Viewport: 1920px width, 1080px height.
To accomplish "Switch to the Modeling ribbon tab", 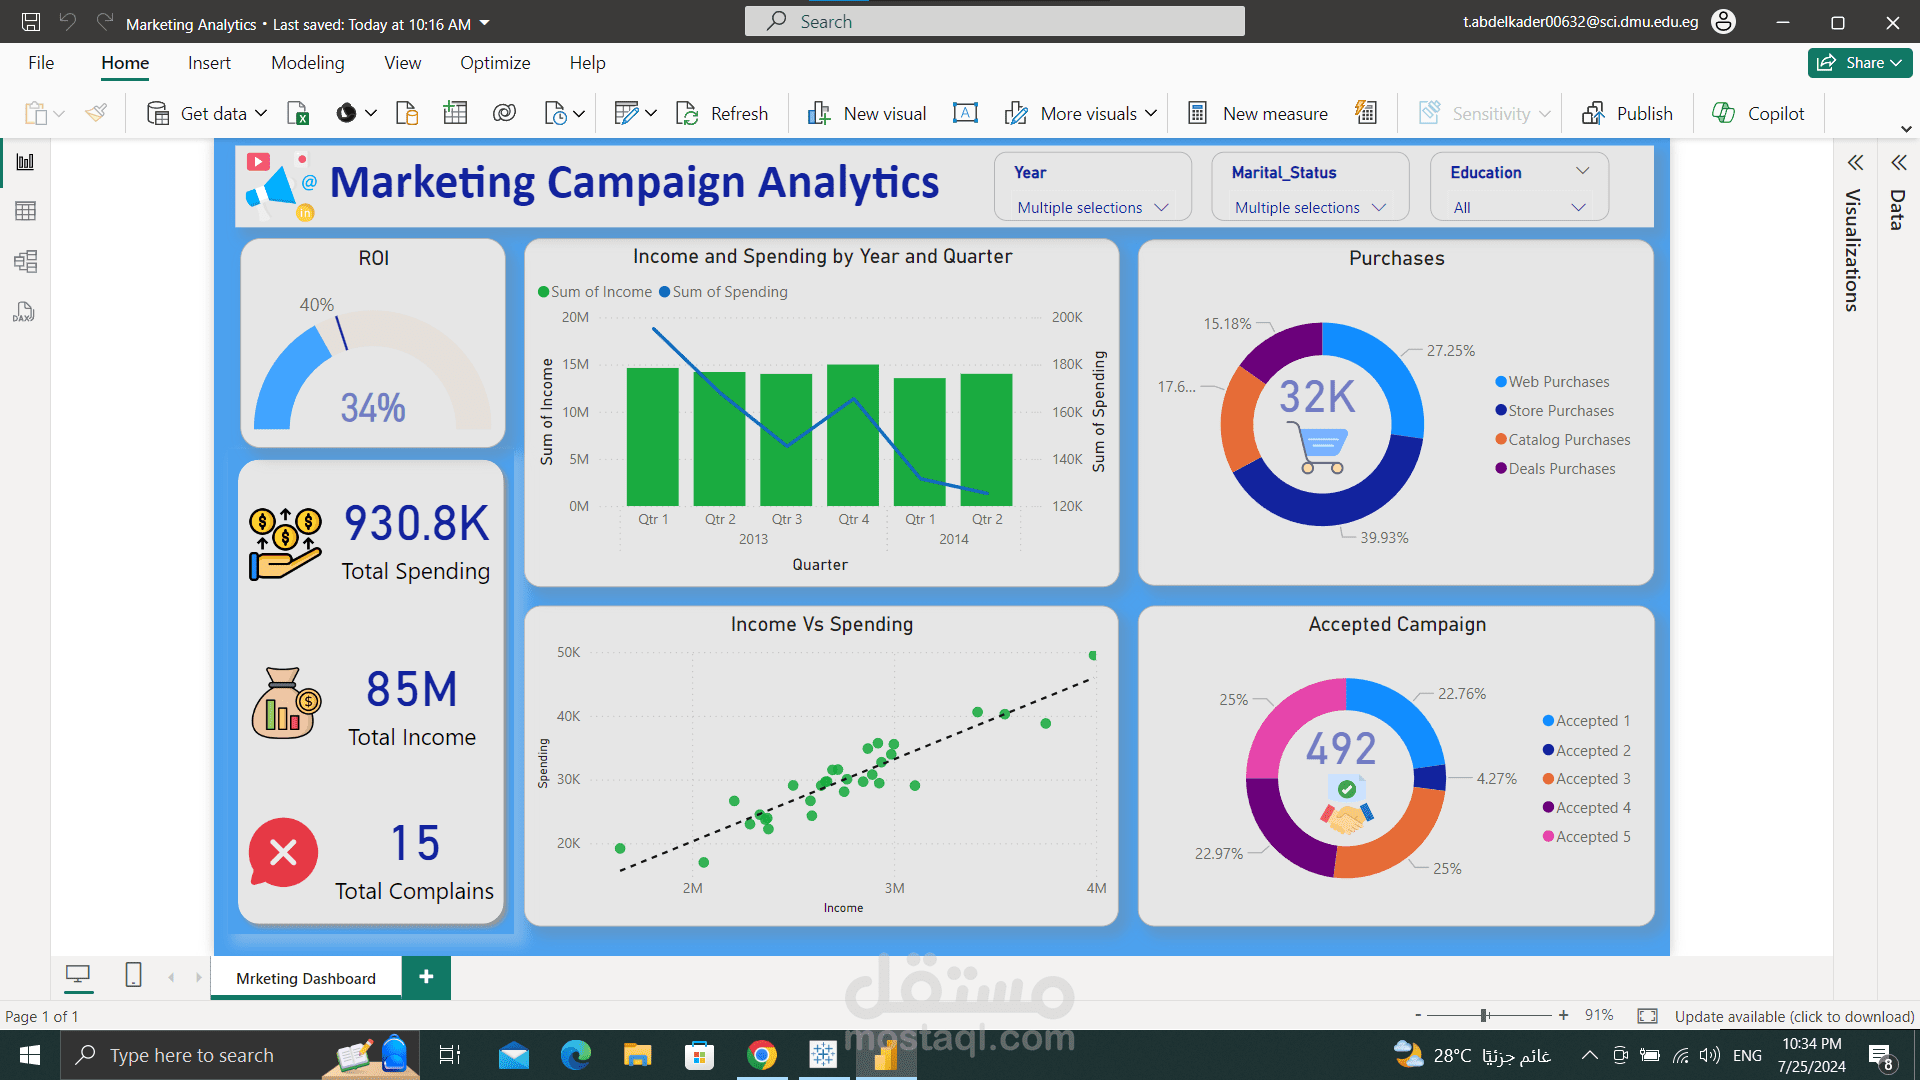I will pyautogui.click(x=307, y=62).
